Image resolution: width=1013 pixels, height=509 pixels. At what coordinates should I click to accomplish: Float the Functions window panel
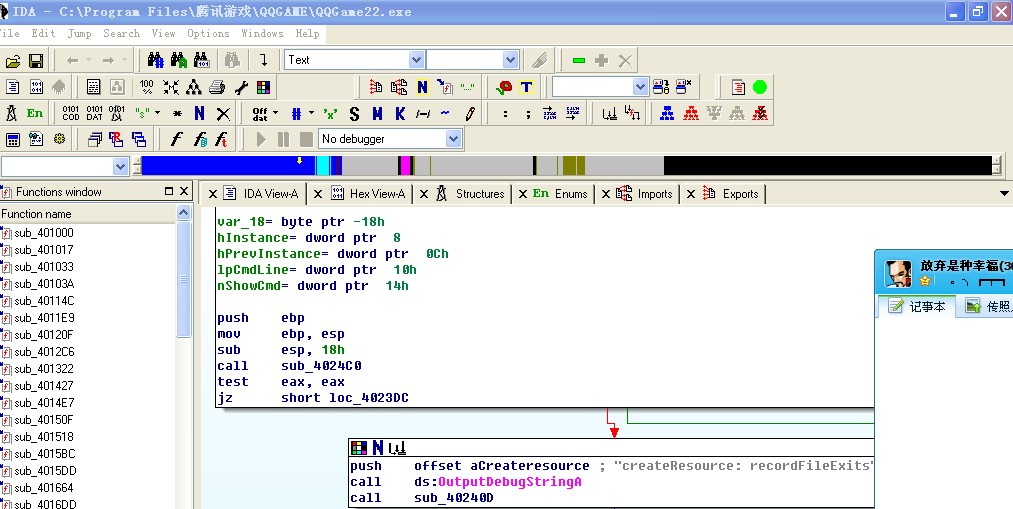(x=169, y=191)
